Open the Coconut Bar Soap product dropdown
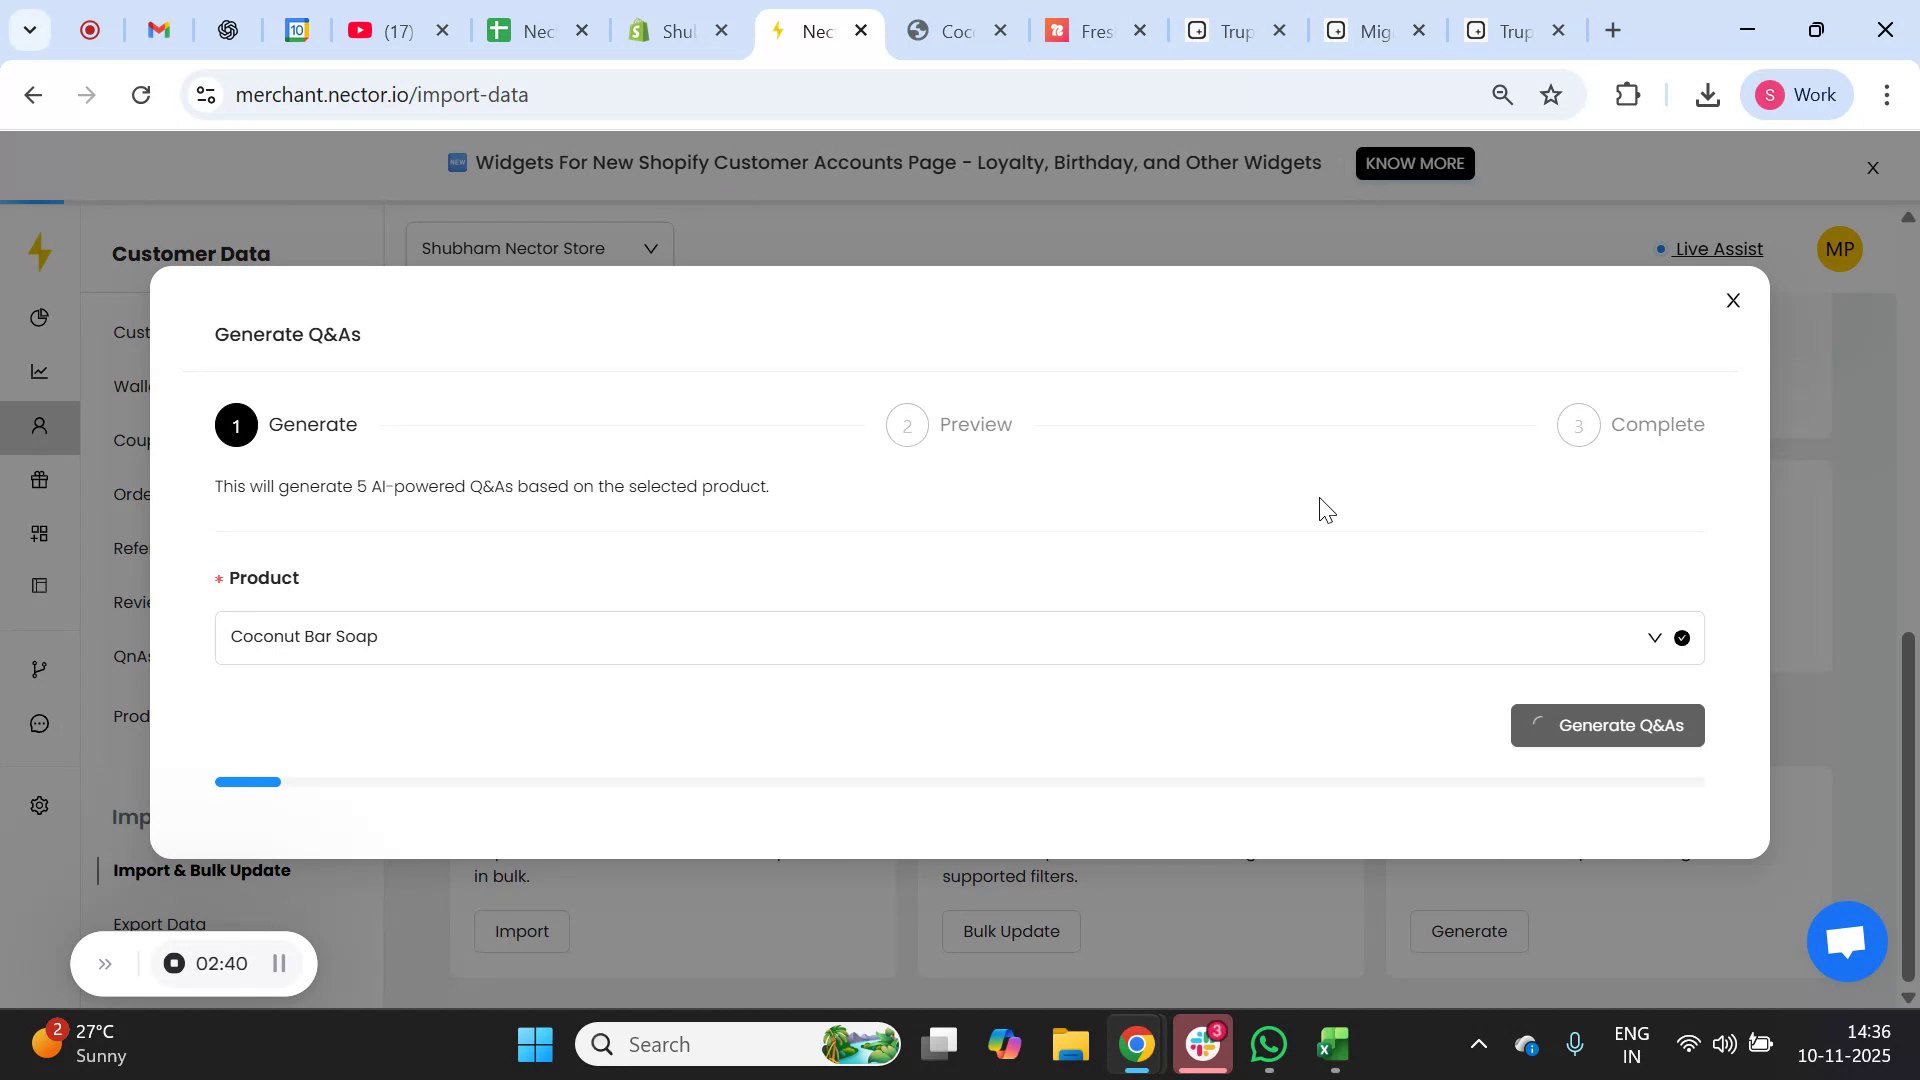Image resolution: width=1920 pixels, height=1080 pixels. click(x=1655, y=637)
